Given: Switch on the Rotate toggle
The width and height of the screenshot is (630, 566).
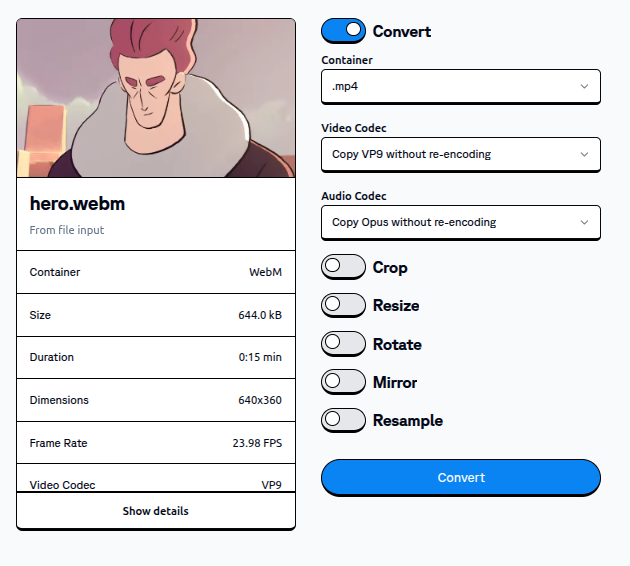Looking at the screenshot, I should [x=343, y=344].
